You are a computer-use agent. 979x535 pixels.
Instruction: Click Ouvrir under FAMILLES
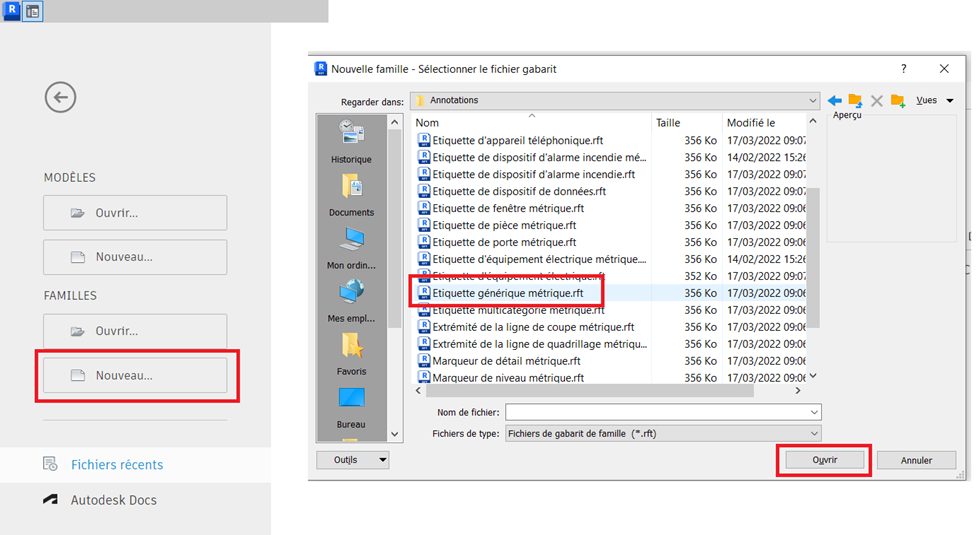pyautogui.click(x=135, y=331)
